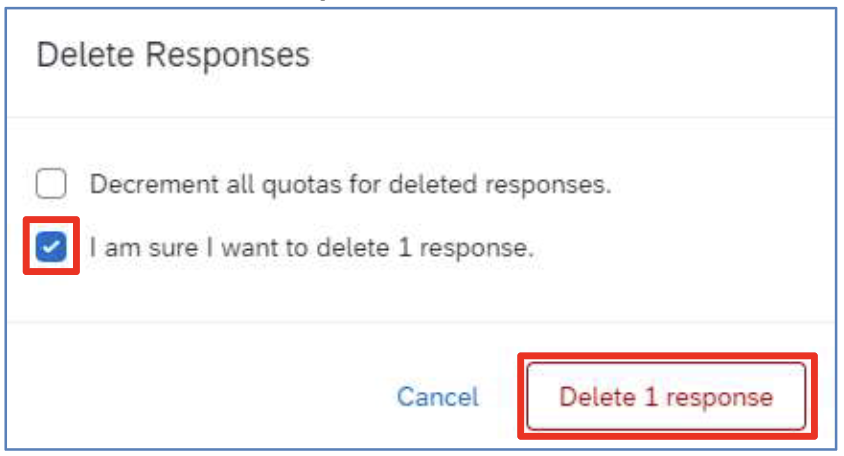This screenshot has width=844, height=456.
Task: Click the word 'Responses' in the dialog header
Action: click(x=228, y=55)
